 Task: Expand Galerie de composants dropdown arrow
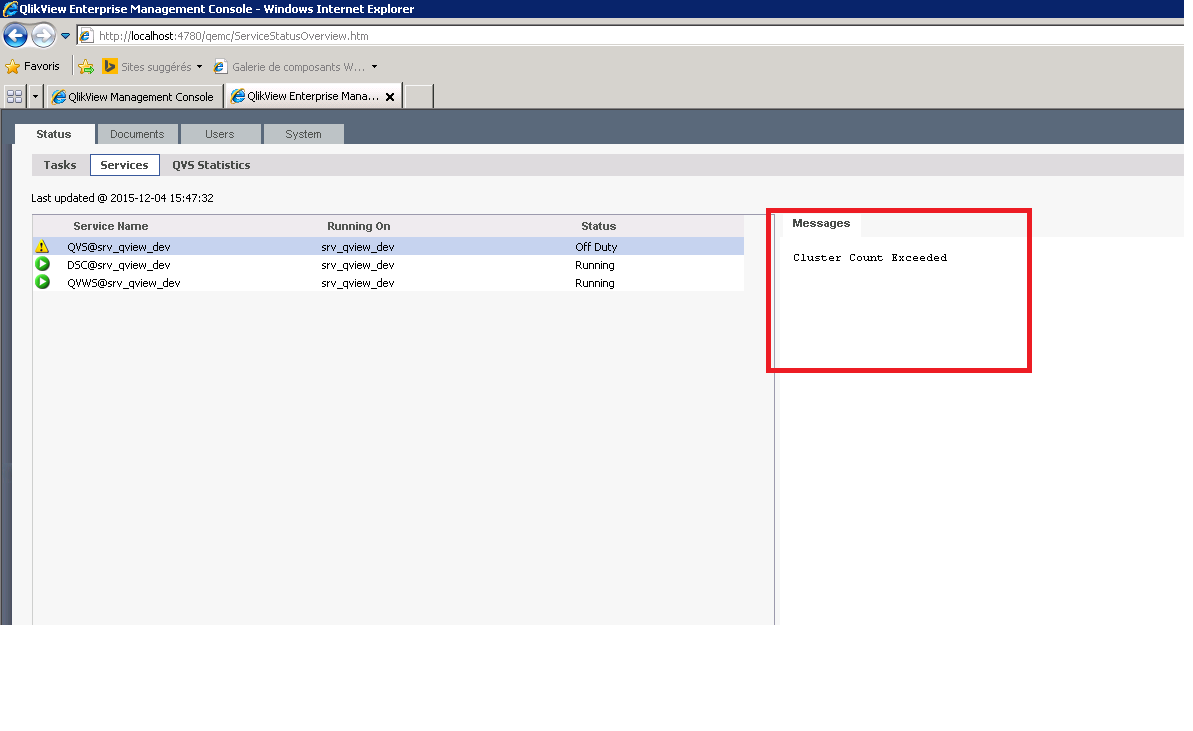tap(374, 67)
